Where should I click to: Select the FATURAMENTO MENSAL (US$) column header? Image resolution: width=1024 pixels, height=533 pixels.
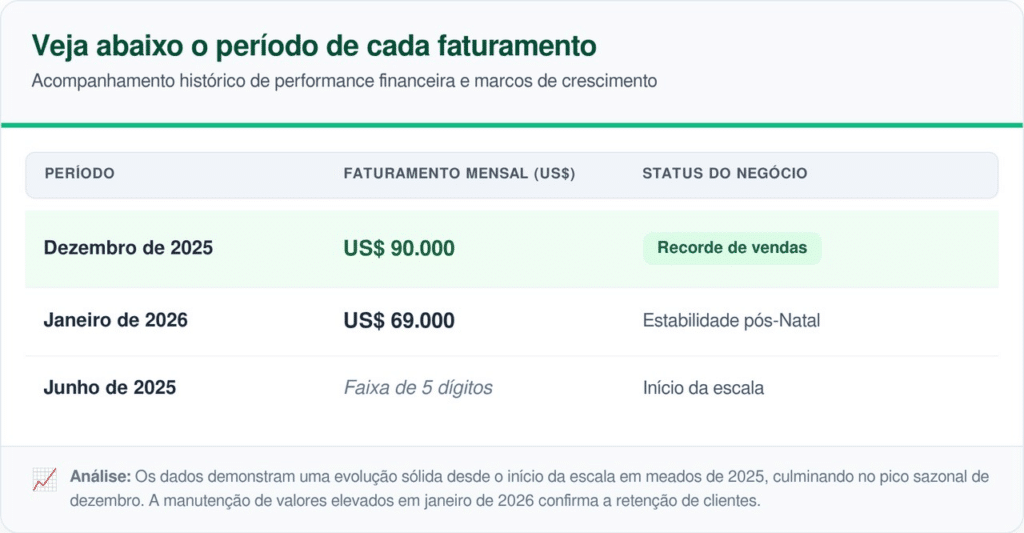pyautogui.click(x=459, y=174)
